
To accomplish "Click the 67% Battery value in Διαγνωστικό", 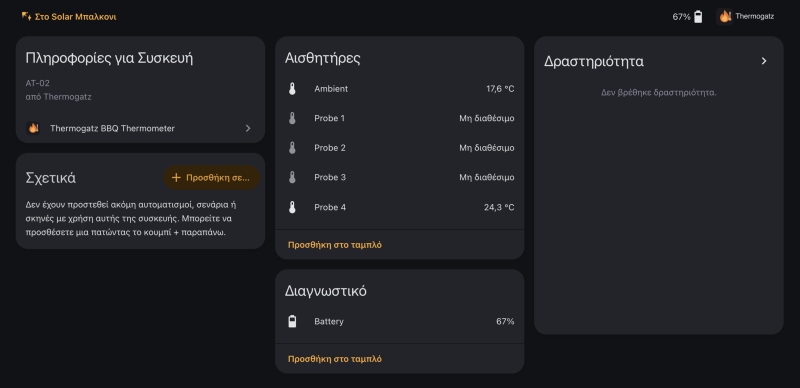I will (505, 322).
